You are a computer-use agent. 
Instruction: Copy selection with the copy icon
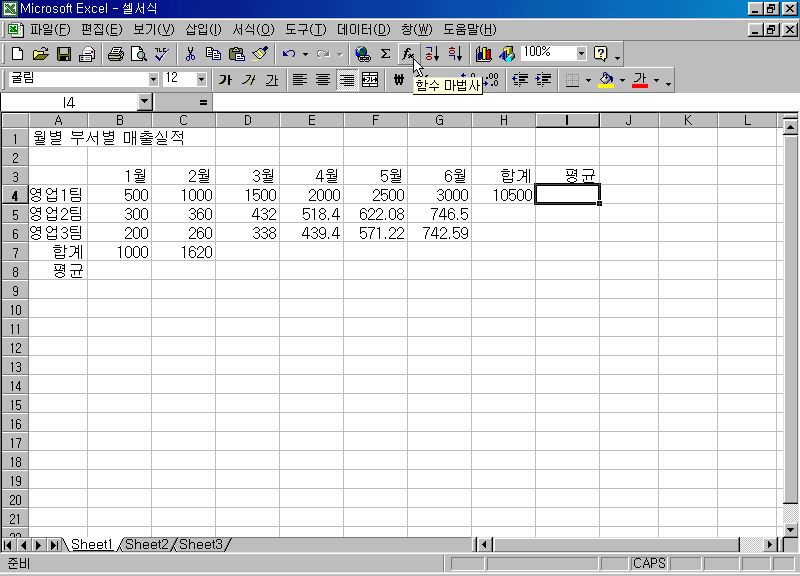[x=213, y=54]
